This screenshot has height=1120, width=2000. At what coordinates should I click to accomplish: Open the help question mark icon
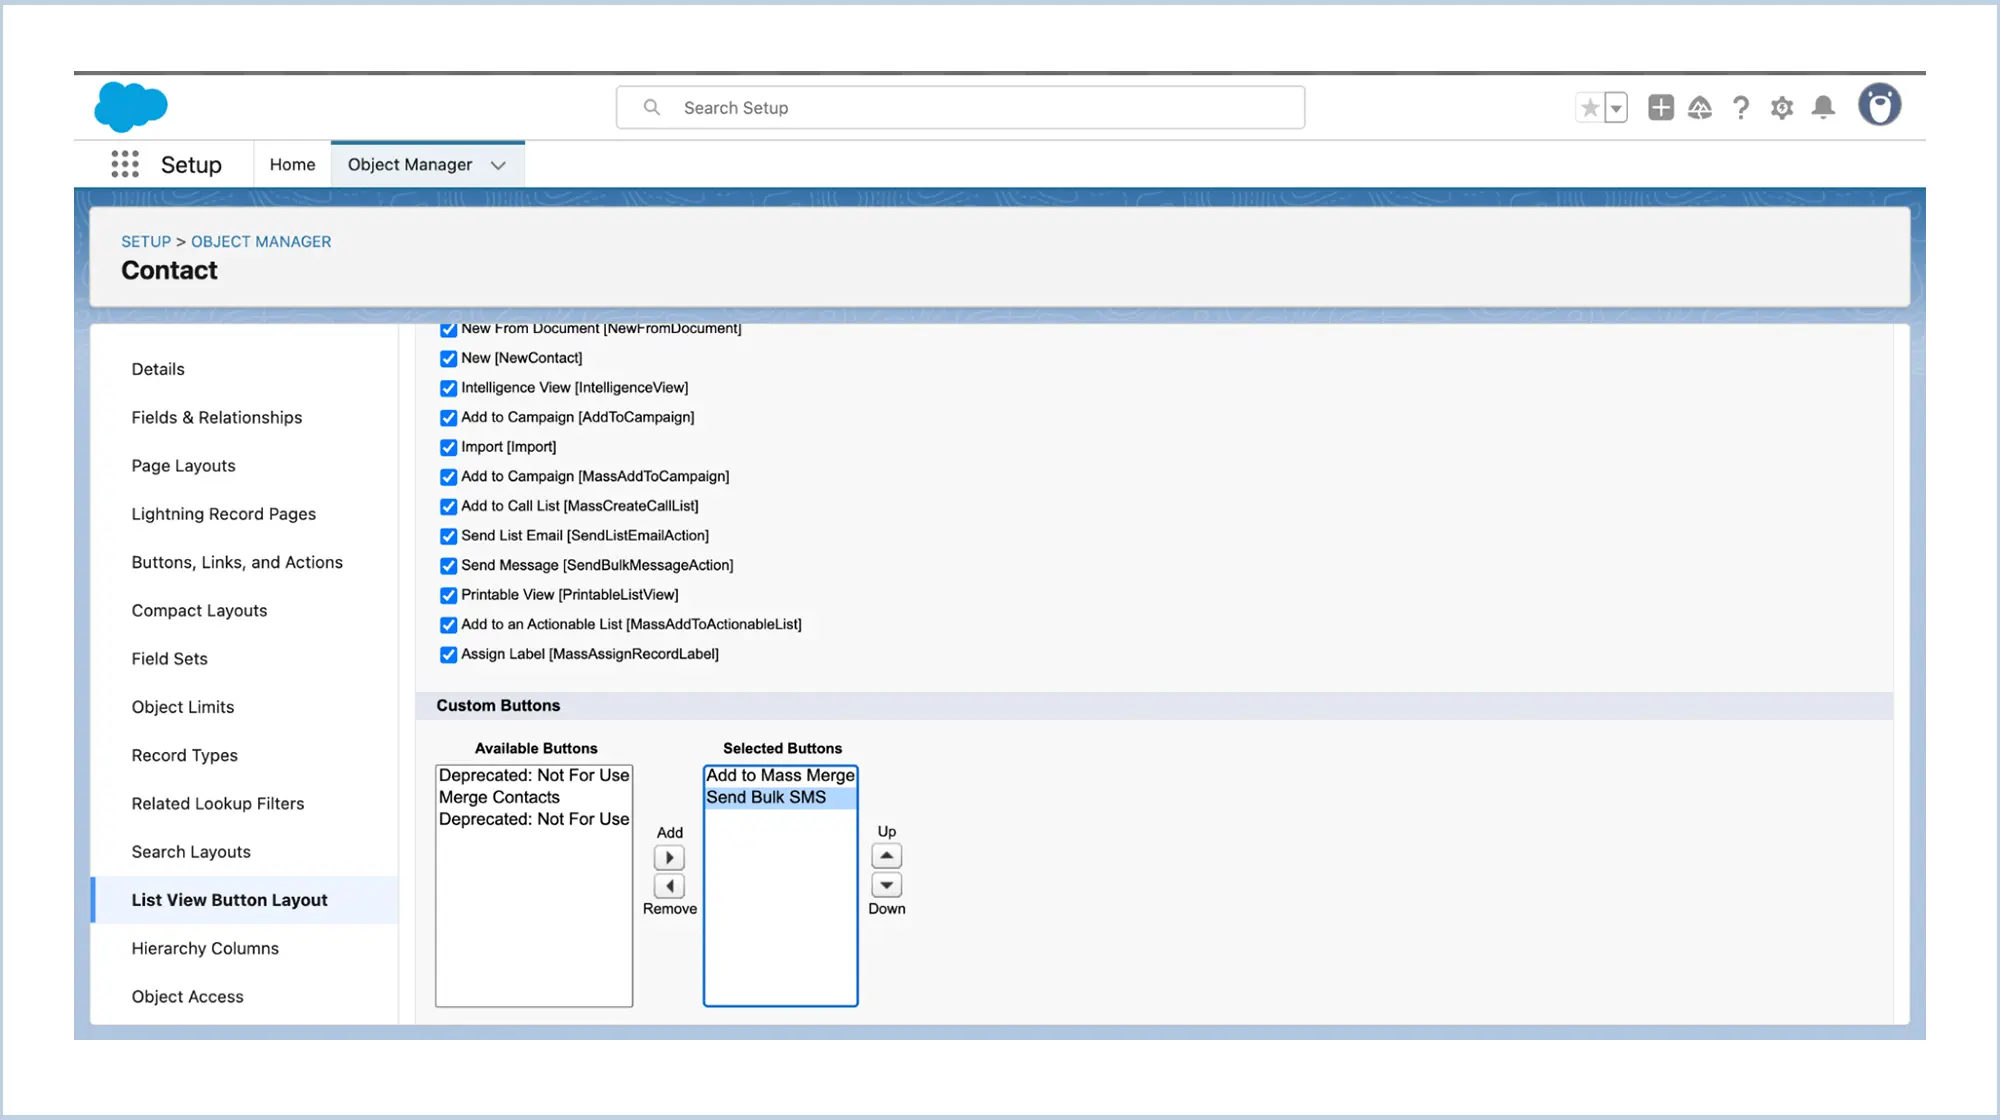(x=1741, y=107)
